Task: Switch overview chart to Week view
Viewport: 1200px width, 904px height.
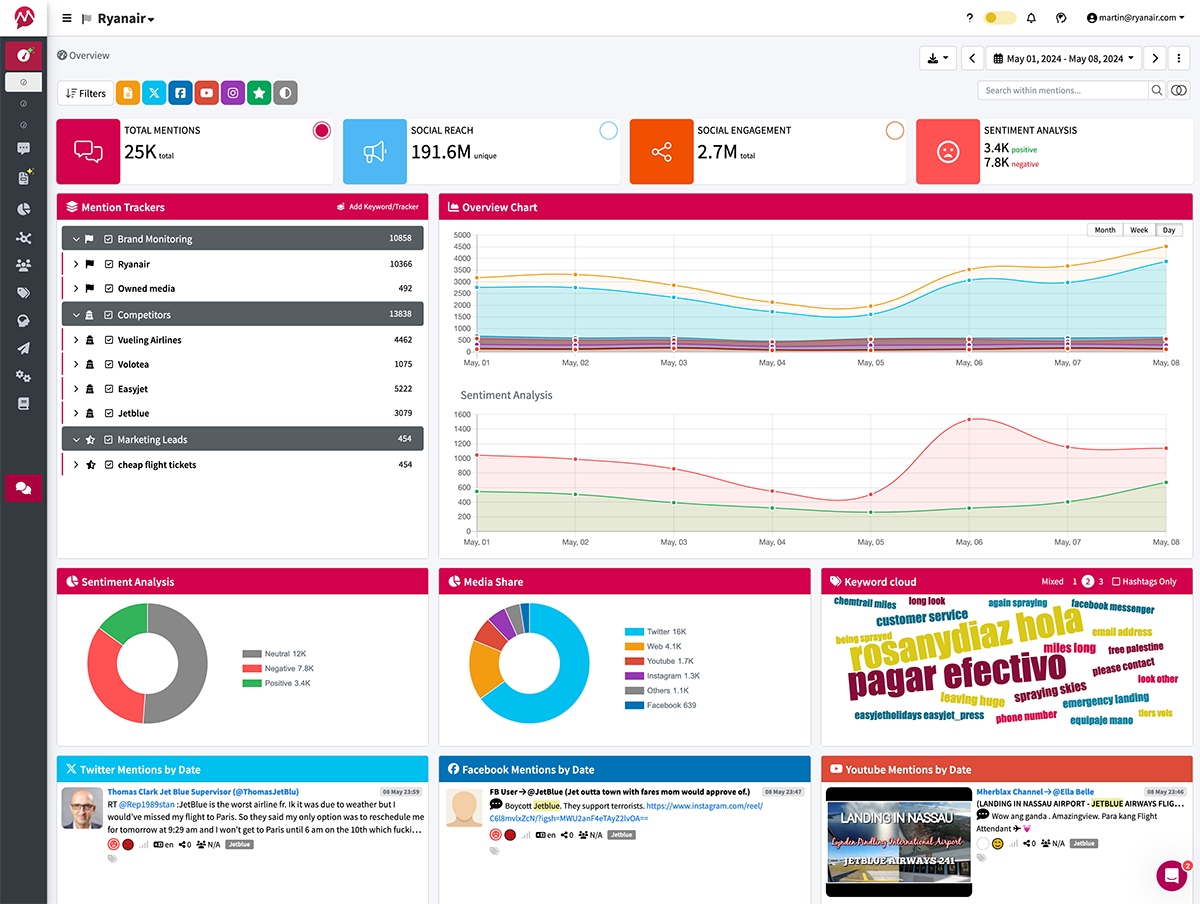Action: pos(1139,230)
